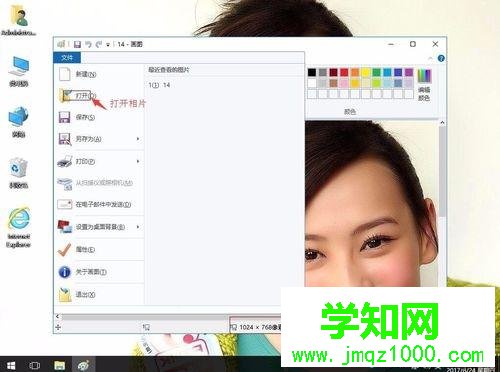Click the Redo icon in the title bar
Image resolution: width=500 pixels, height=372 pixels.
point(99,44)
